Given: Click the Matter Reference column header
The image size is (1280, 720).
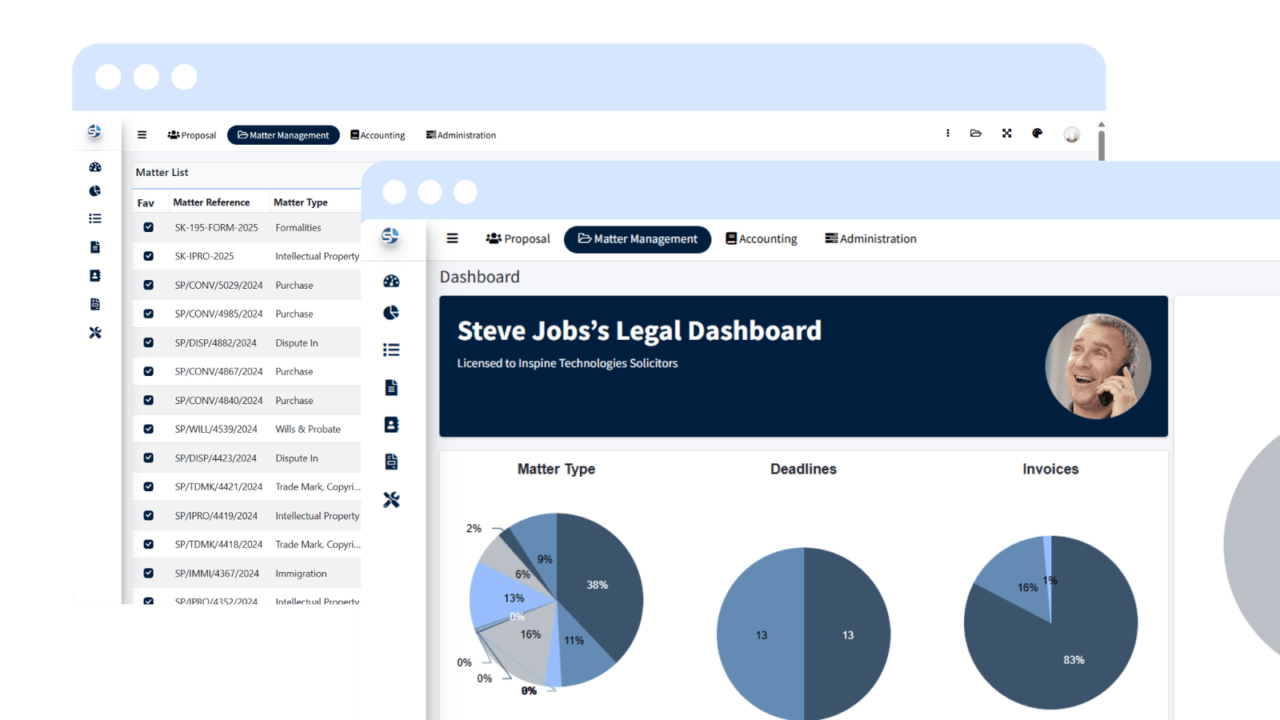Looking at the screenshot, I should pos(211,202).
